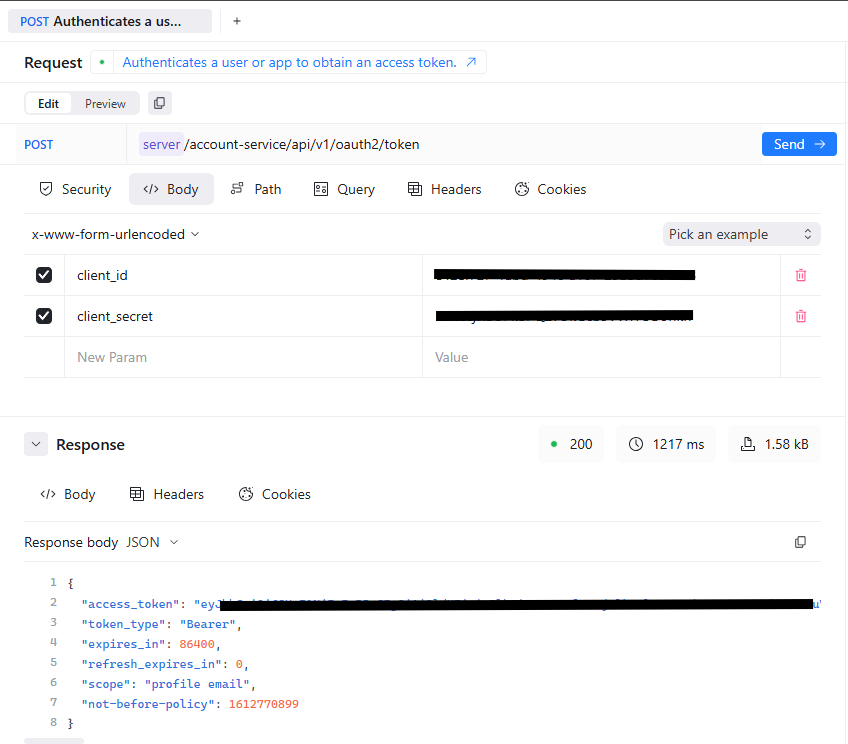Click the 1.58 kB response size
Viewport: 848px width, 744px height.
774,444
